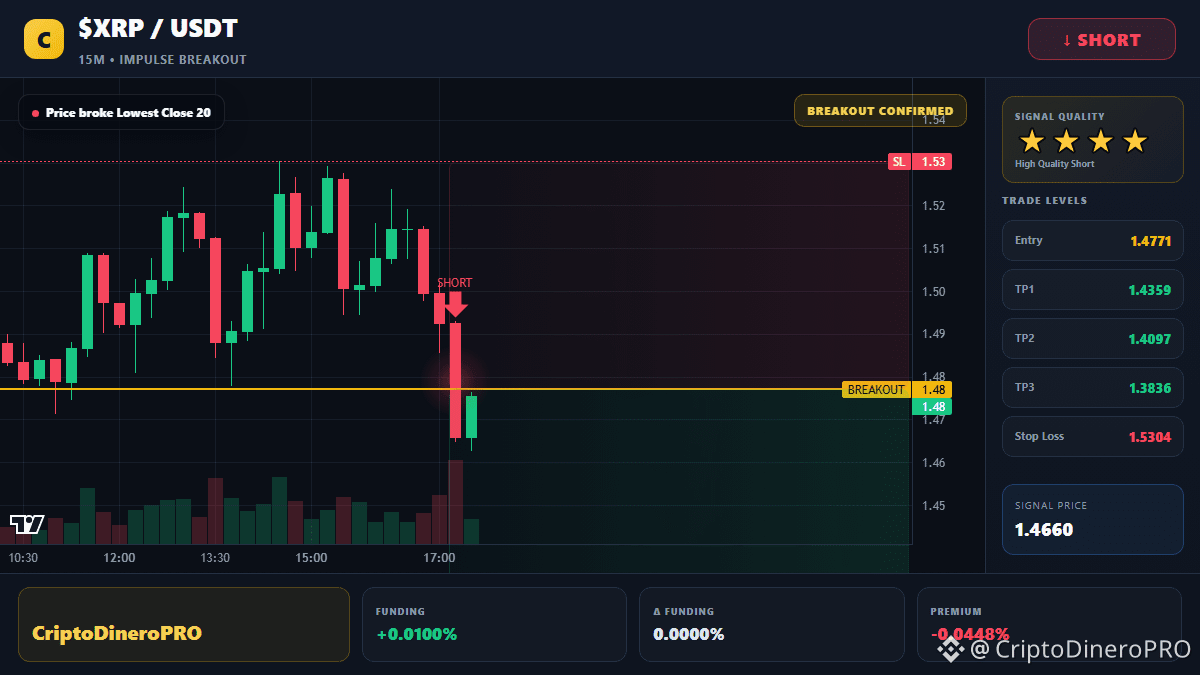Click the Price broke Lowest Close 20 label
Viewport: 1200px width, 675px height.
(x=121, y=113)
